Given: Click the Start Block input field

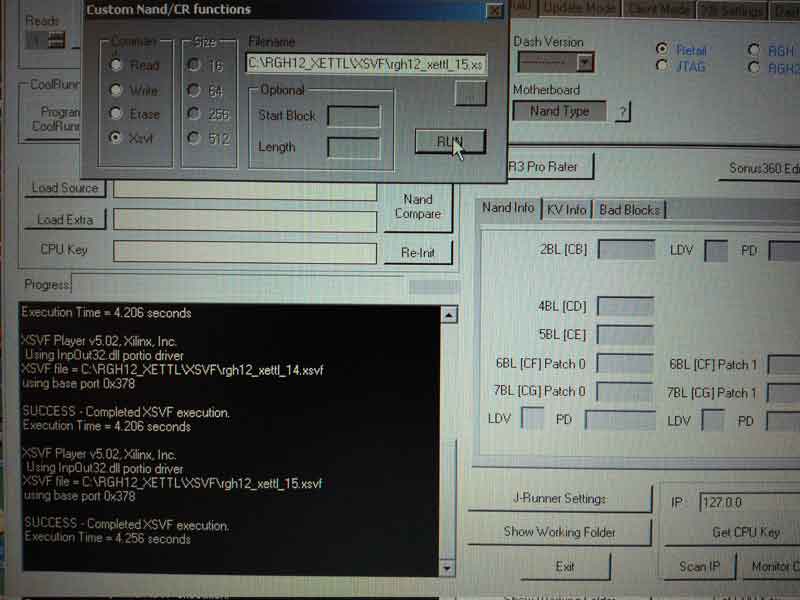Looking at the screenshot, I should click(354, 116).
